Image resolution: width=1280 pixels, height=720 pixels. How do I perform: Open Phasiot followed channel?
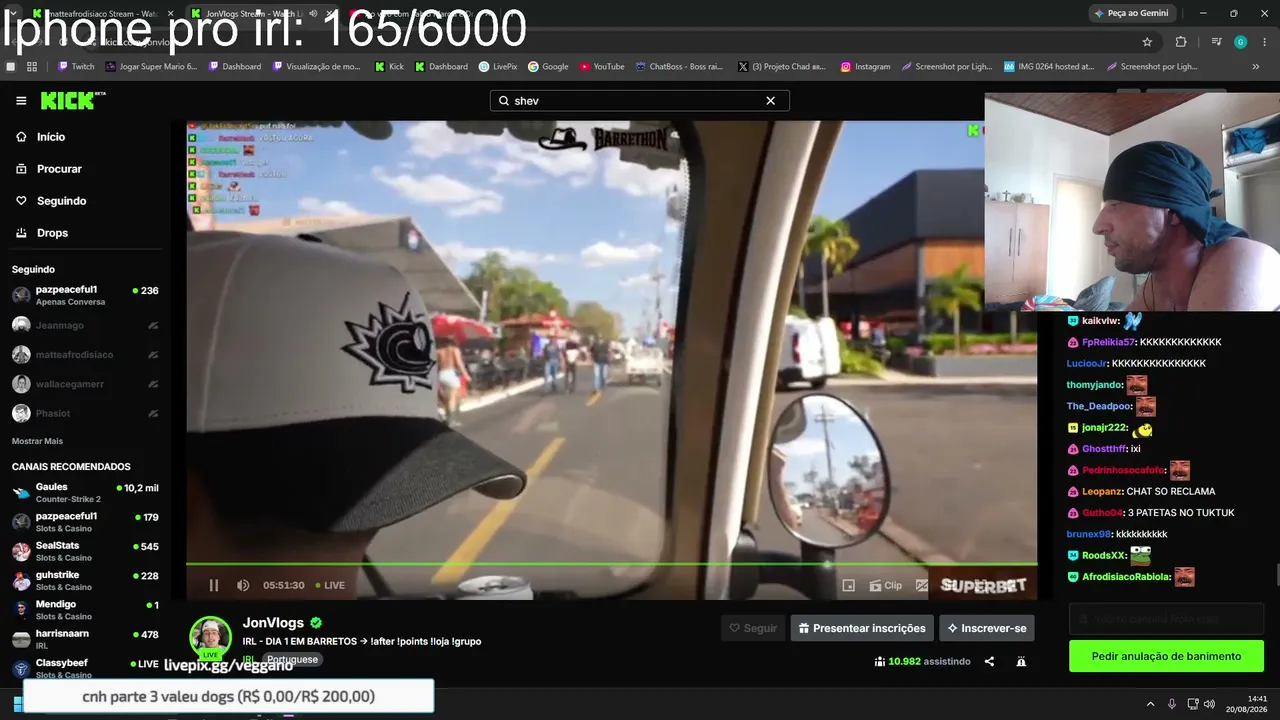[x=85, y=413]
